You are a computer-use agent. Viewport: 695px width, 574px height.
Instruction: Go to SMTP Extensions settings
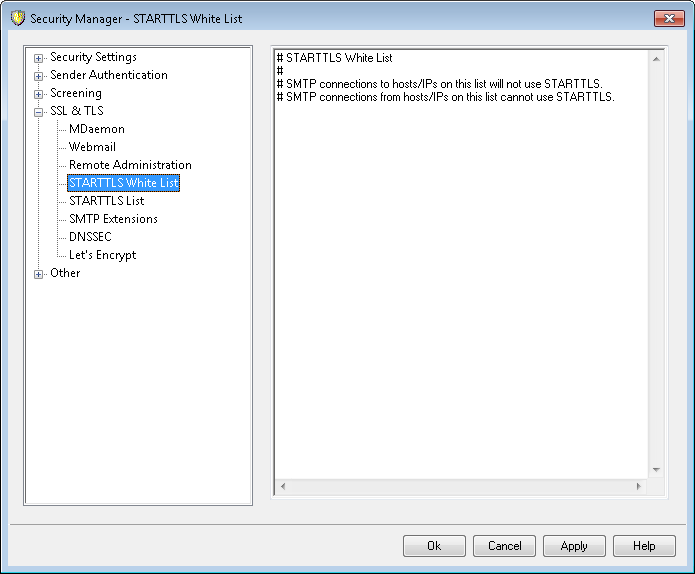(x=113, y=219)
